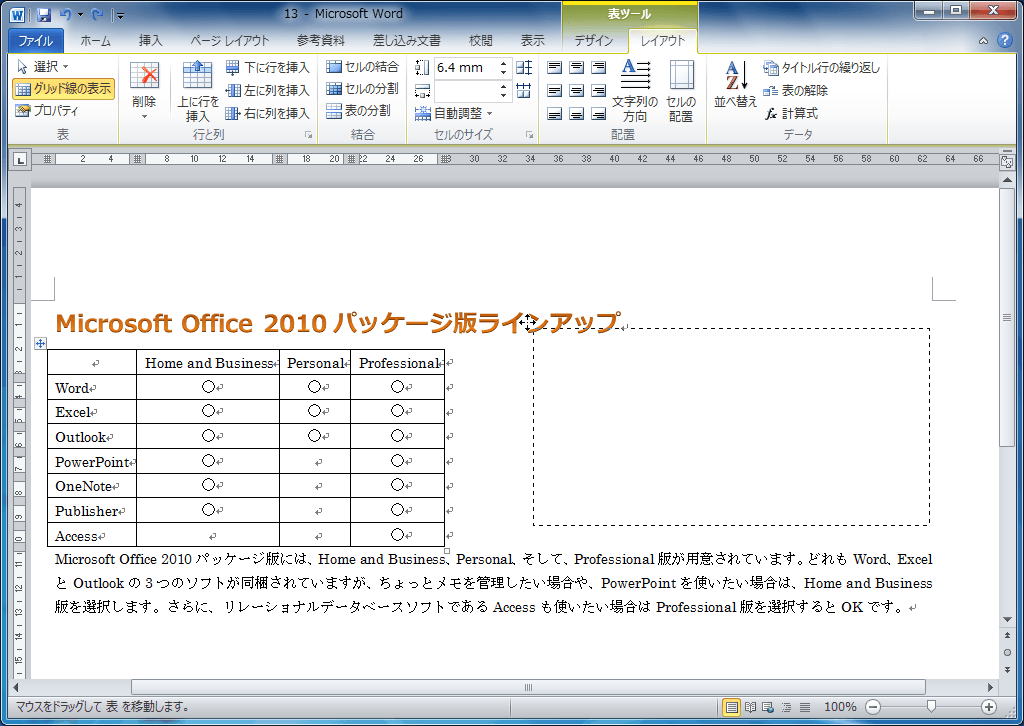1024x726 pixels.
Task: Switch to the View (表示) tab
Action: pos(532,40)
